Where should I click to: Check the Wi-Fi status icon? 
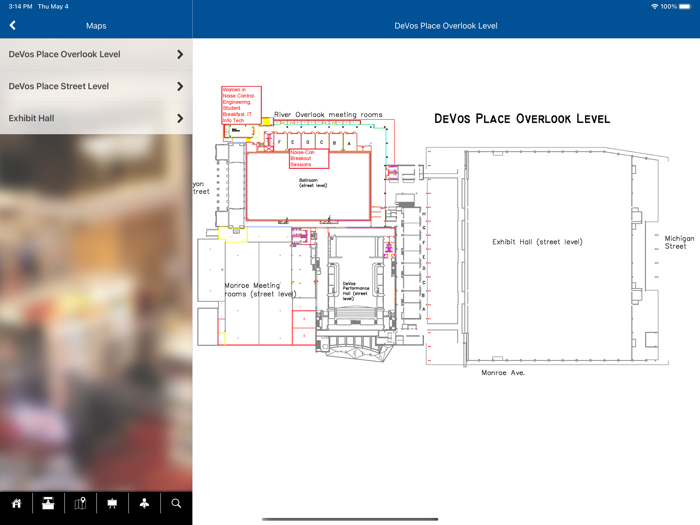[x=655, y=6]
